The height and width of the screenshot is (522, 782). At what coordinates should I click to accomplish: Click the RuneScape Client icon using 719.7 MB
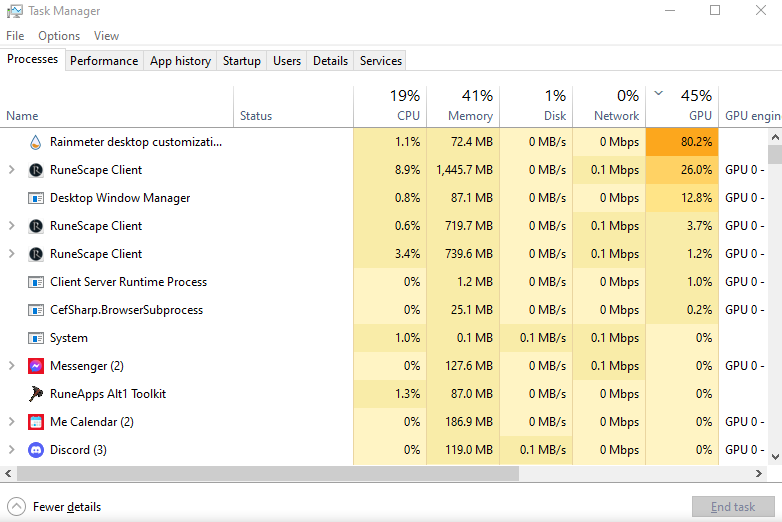[35, 226]
